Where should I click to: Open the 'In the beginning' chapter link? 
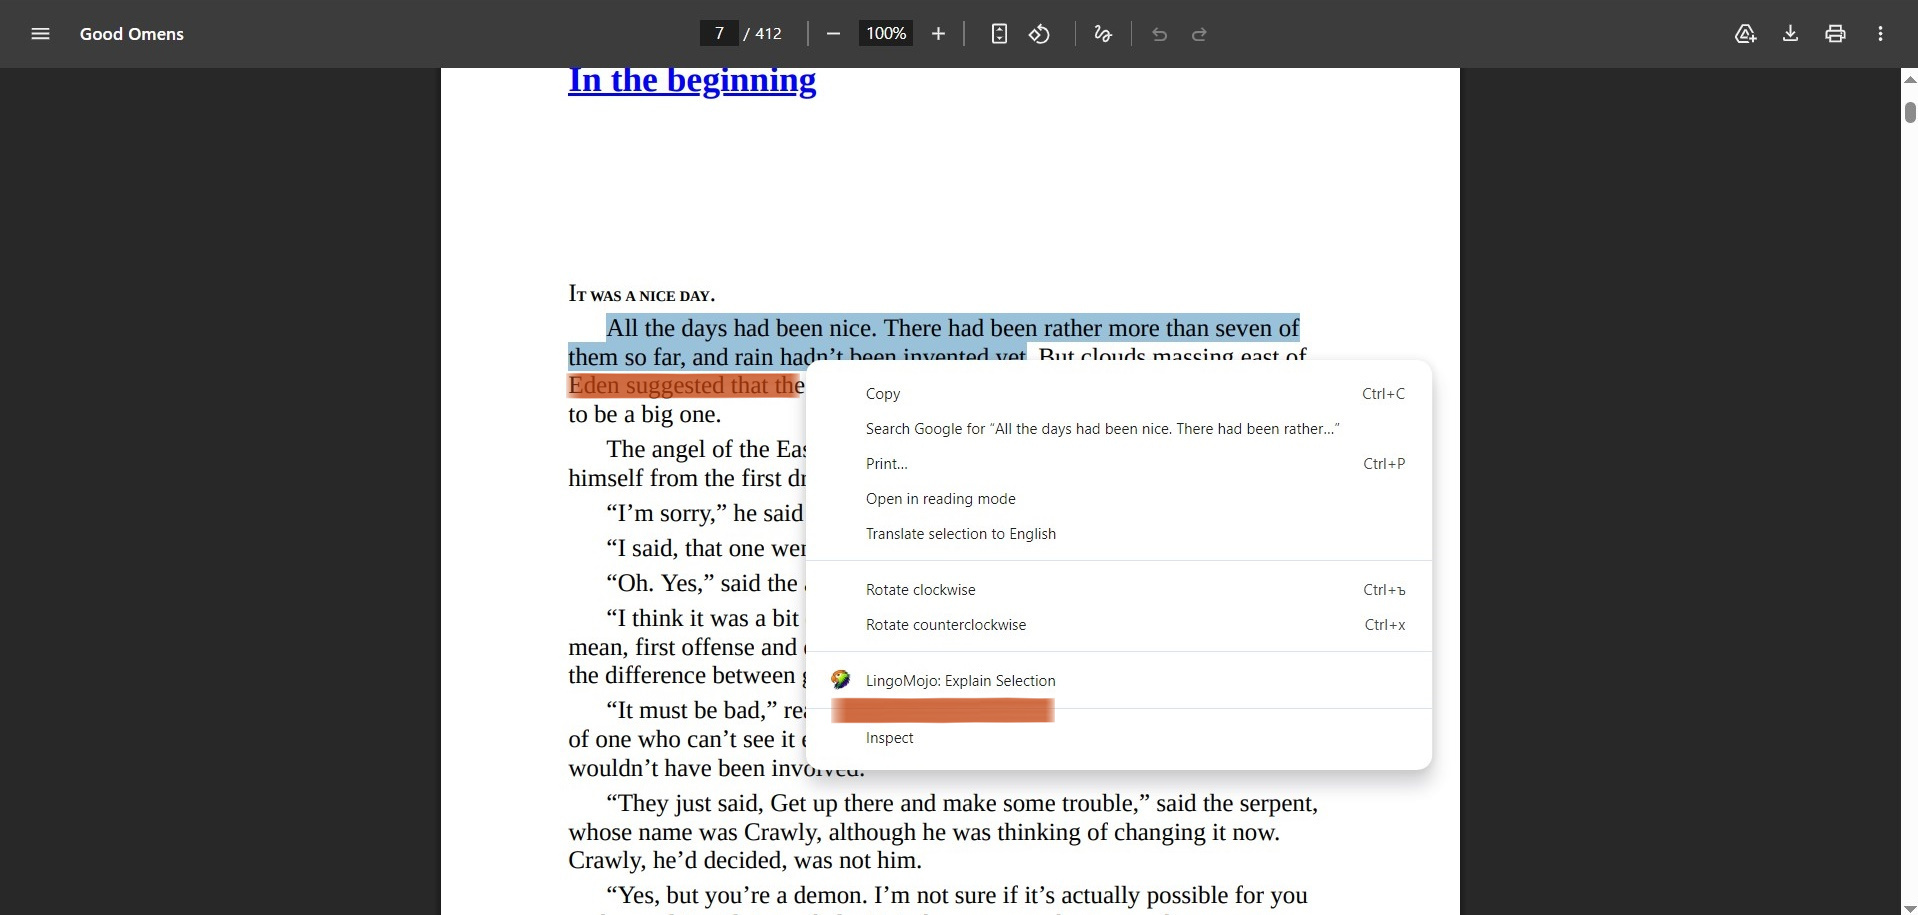click(x=692, y=80)
